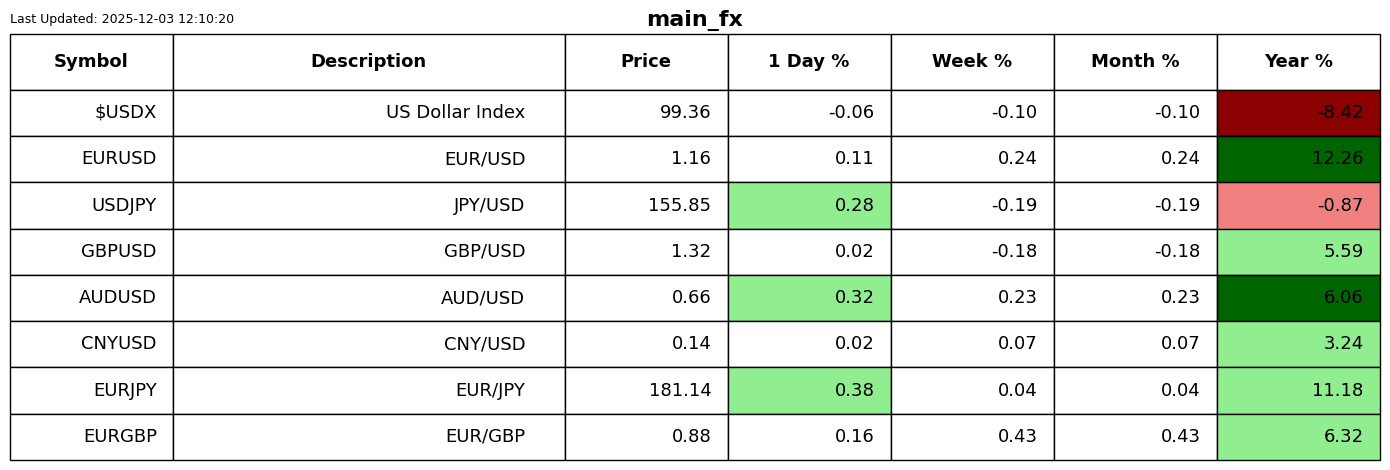The height and width of the screenshot is (470, 1390).
Task: Click the dark red -8.42 cell
Action: pyautogui.click(x=1298, y=113)
